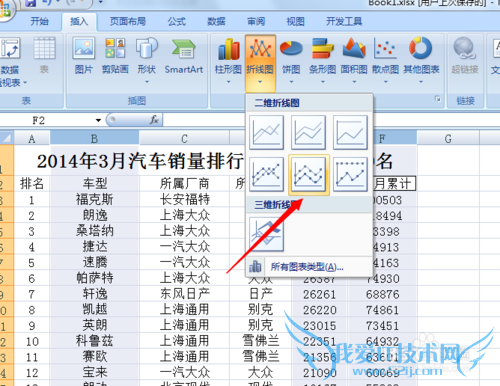Select the cell 赛欧

coord(95,357)
